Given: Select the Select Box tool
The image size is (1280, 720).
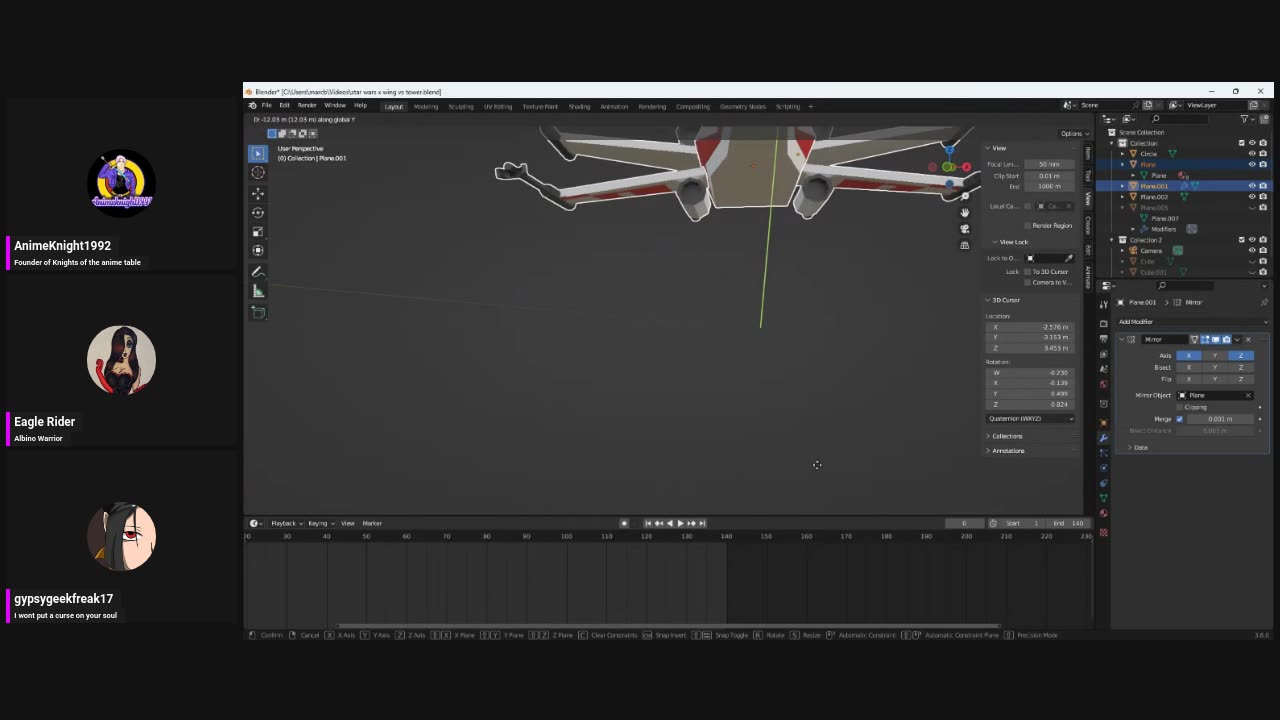Looking at the screenshot, I should point(258,154).
